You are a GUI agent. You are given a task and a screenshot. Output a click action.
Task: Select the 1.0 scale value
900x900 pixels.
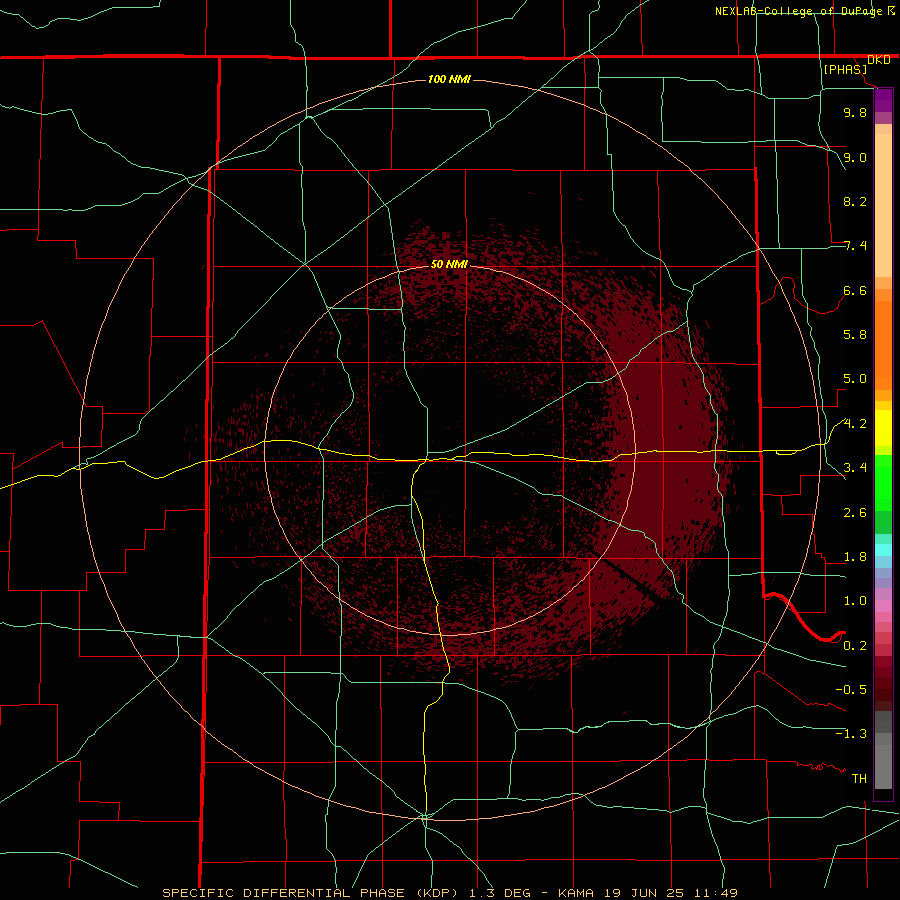(855, 600)
